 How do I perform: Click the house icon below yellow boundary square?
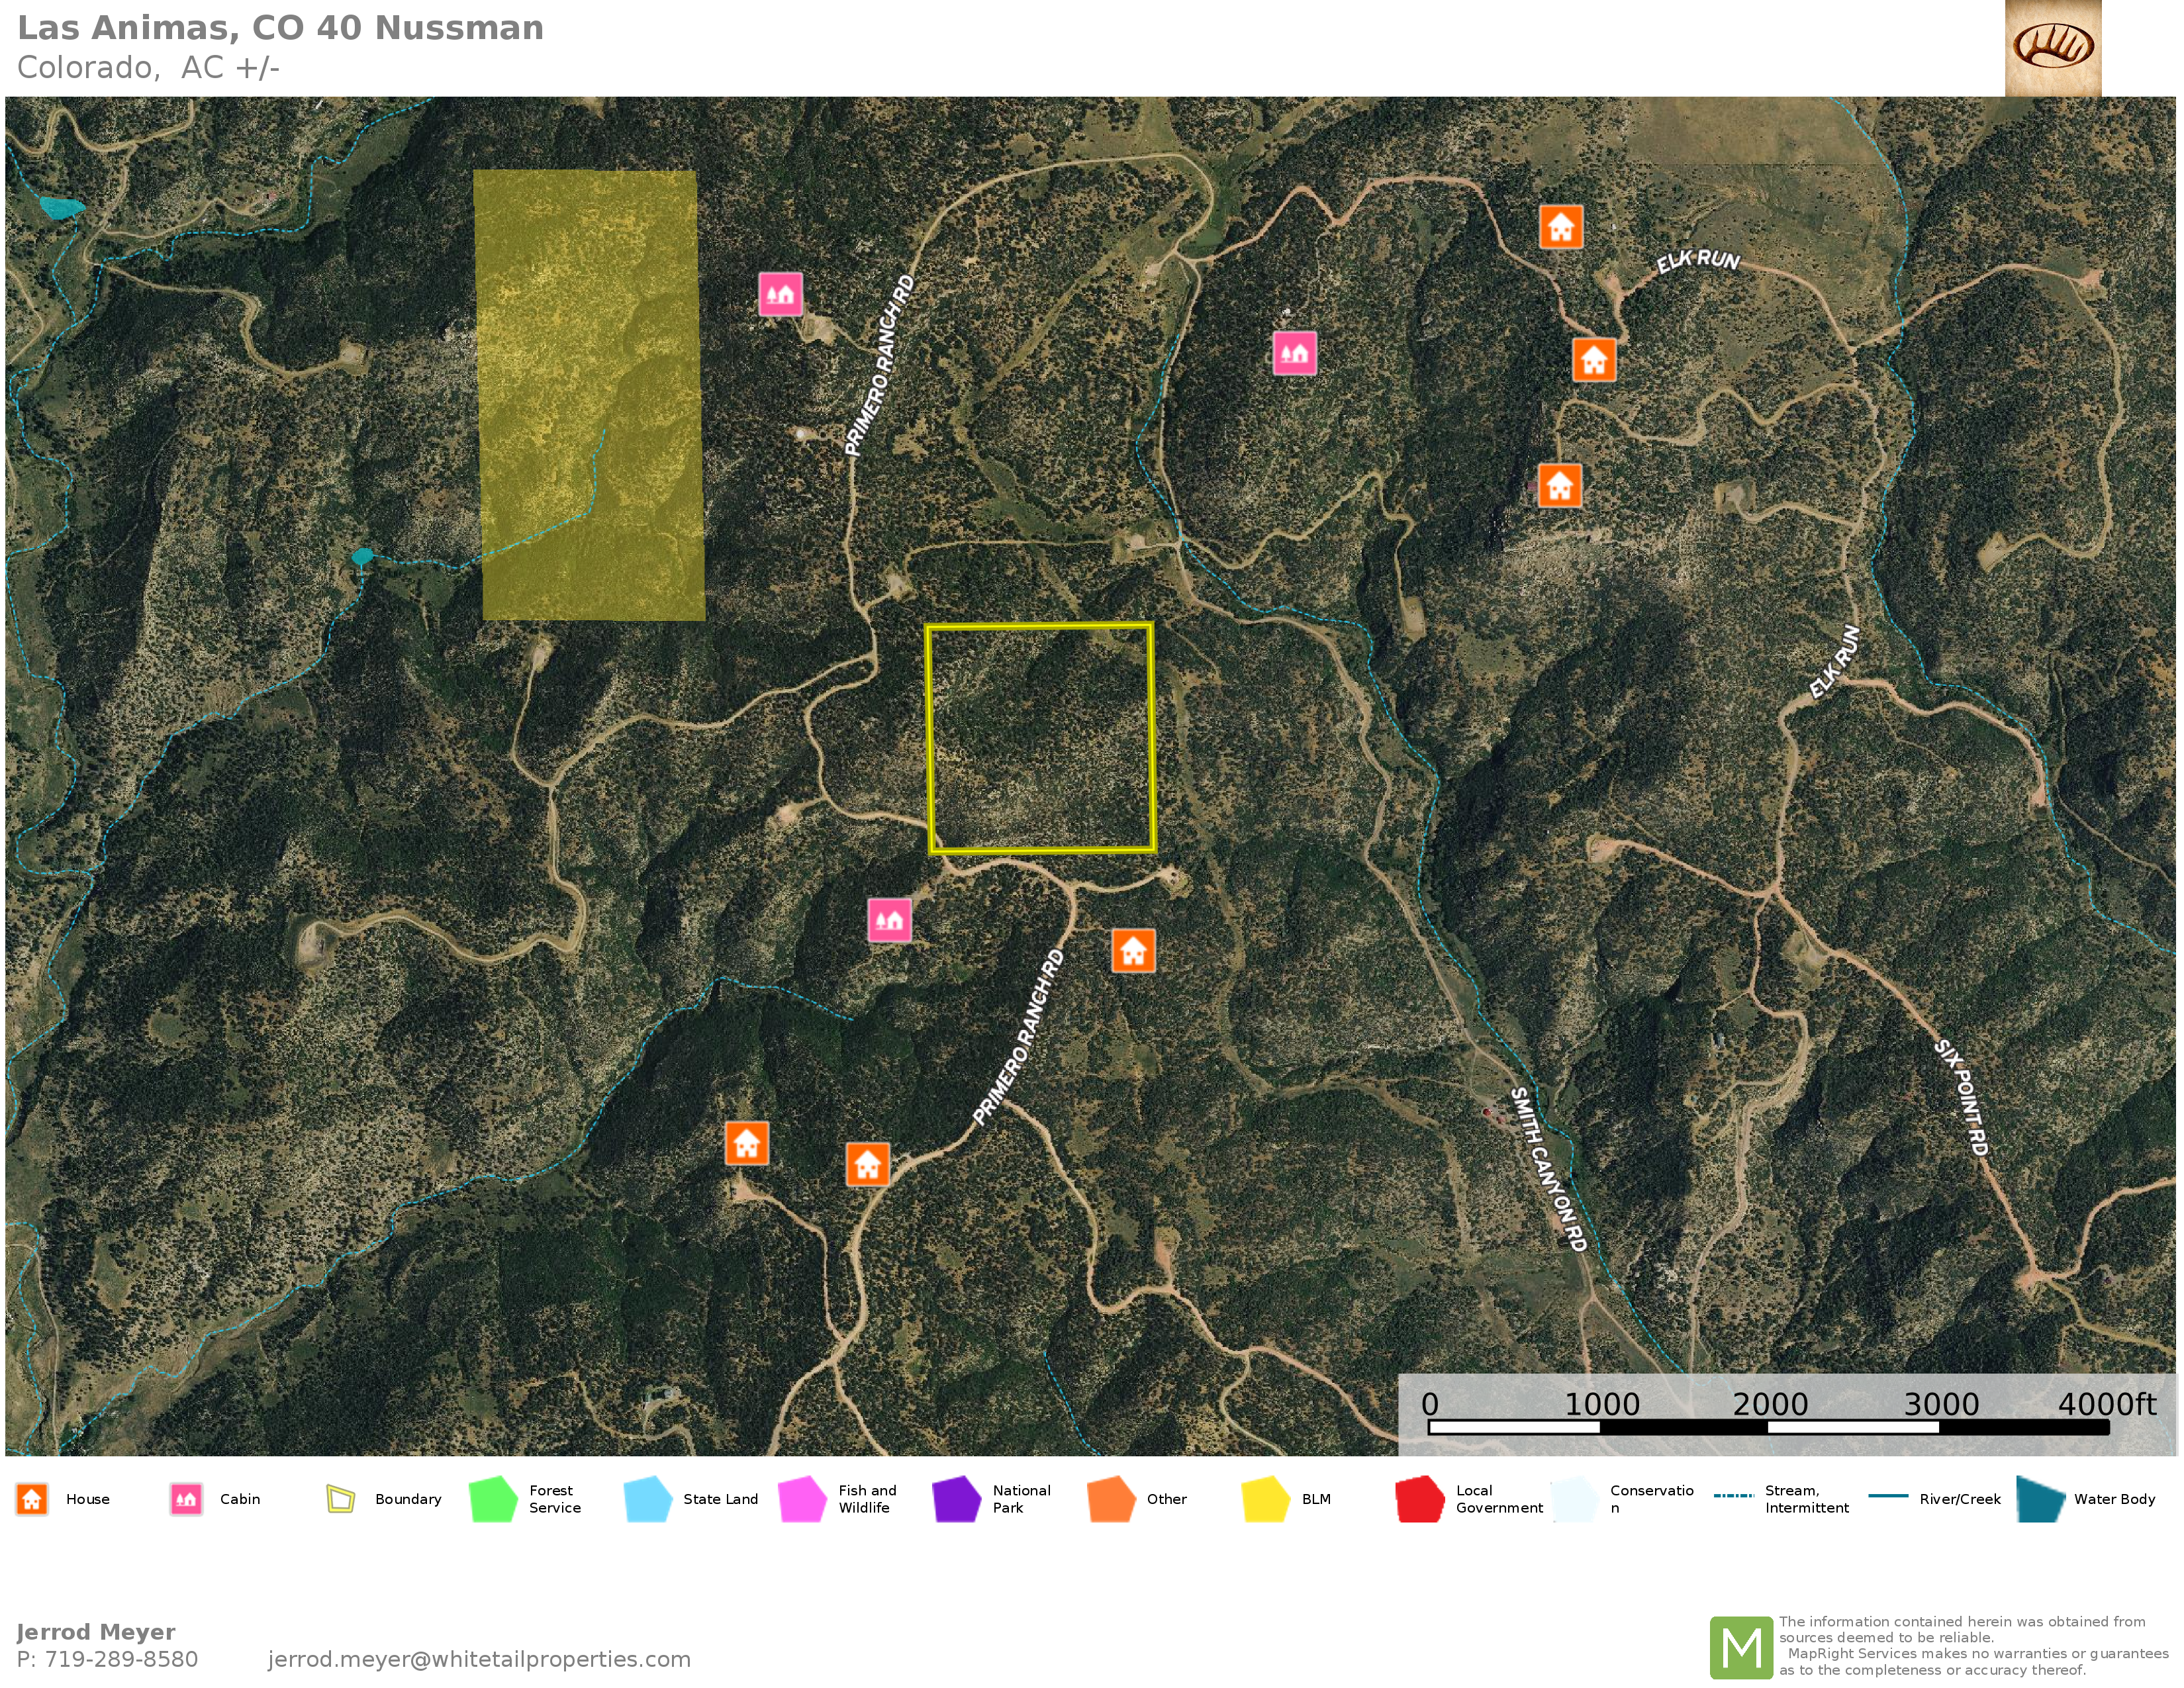(x=1133, y=951)
